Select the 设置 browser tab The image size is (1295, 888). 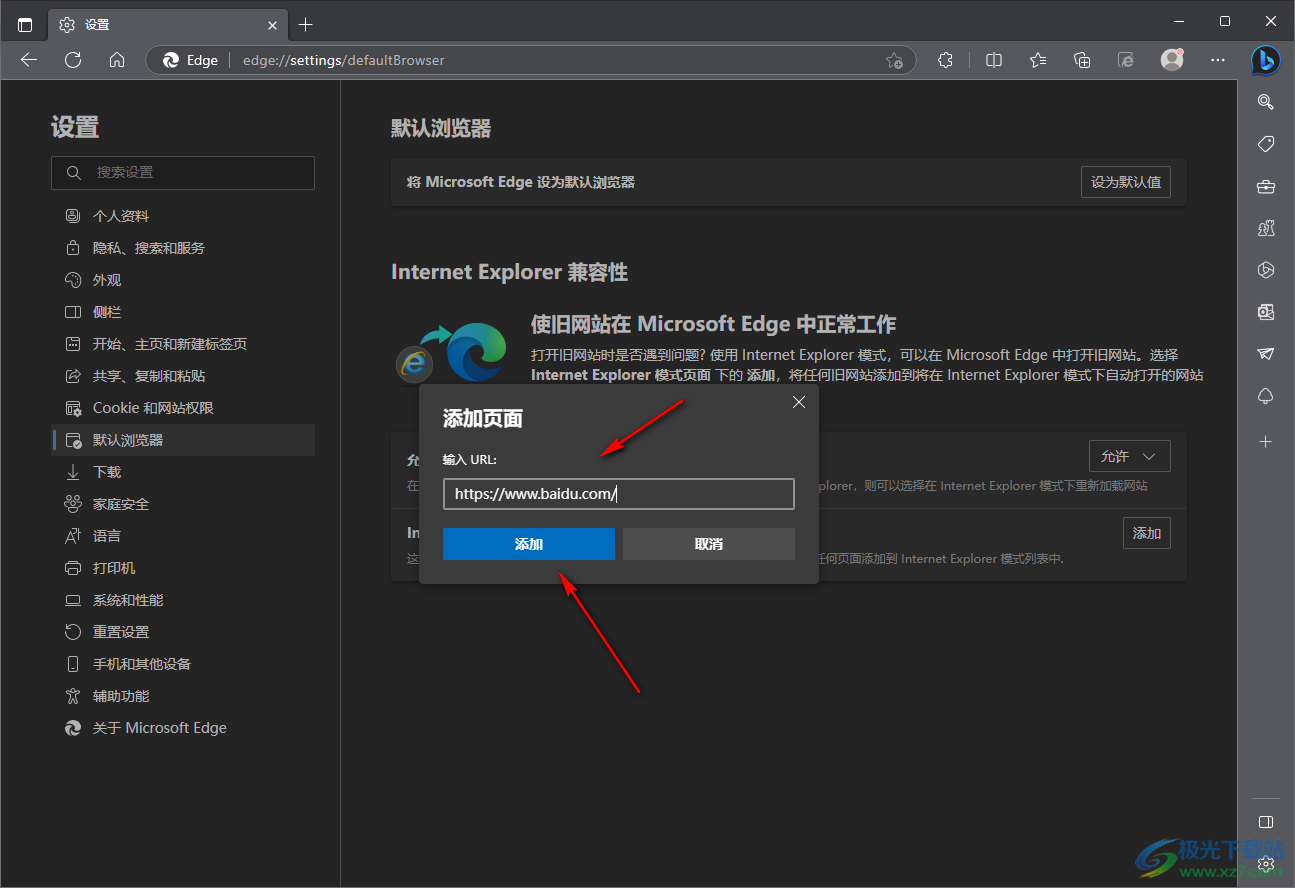click(x=168, y=24)
